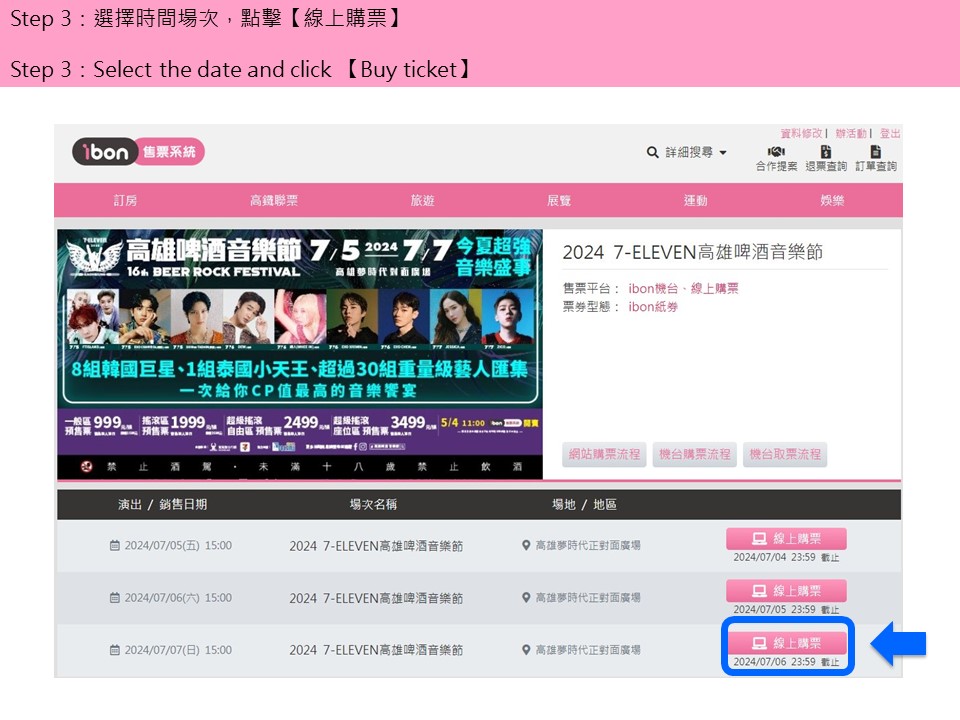960x720 pixels.
Task: Click the 資料修改 link
Action: point(801,133)
